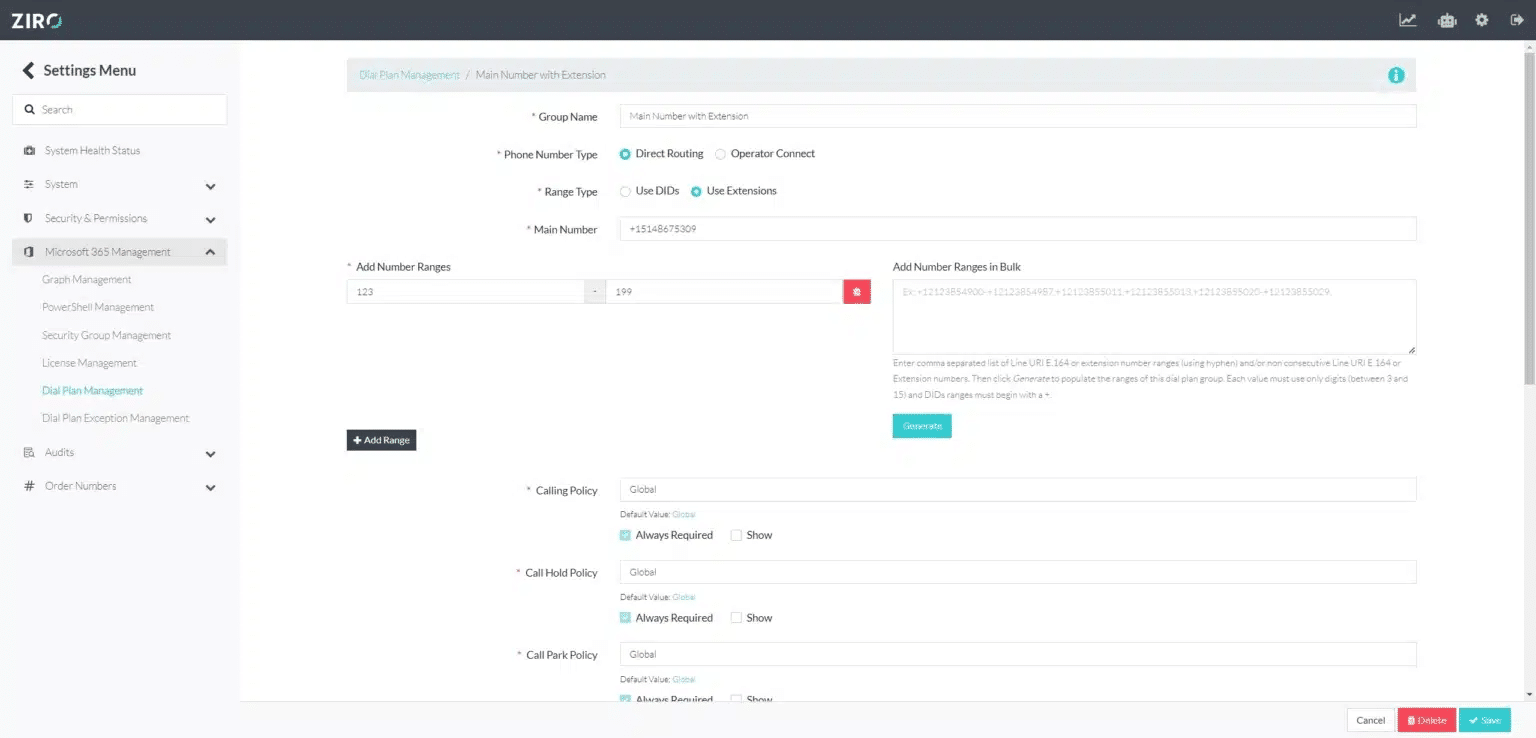
Task: Select the Operator Connect radio button
Action: 719,153
